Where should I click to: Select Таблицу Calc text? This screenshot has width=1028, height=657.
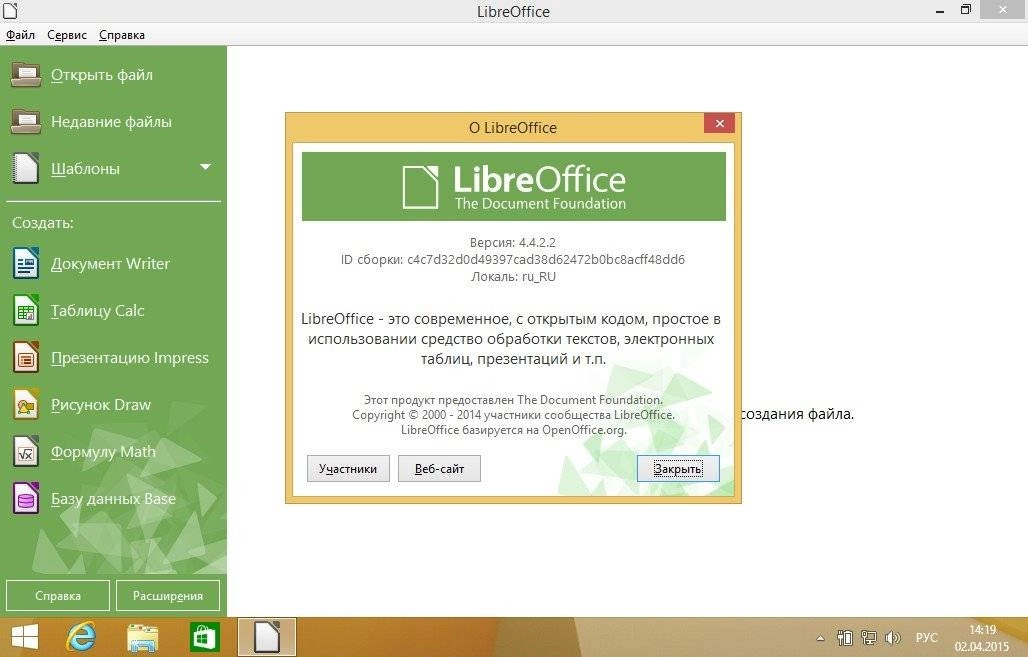click(x=98, y=311)
